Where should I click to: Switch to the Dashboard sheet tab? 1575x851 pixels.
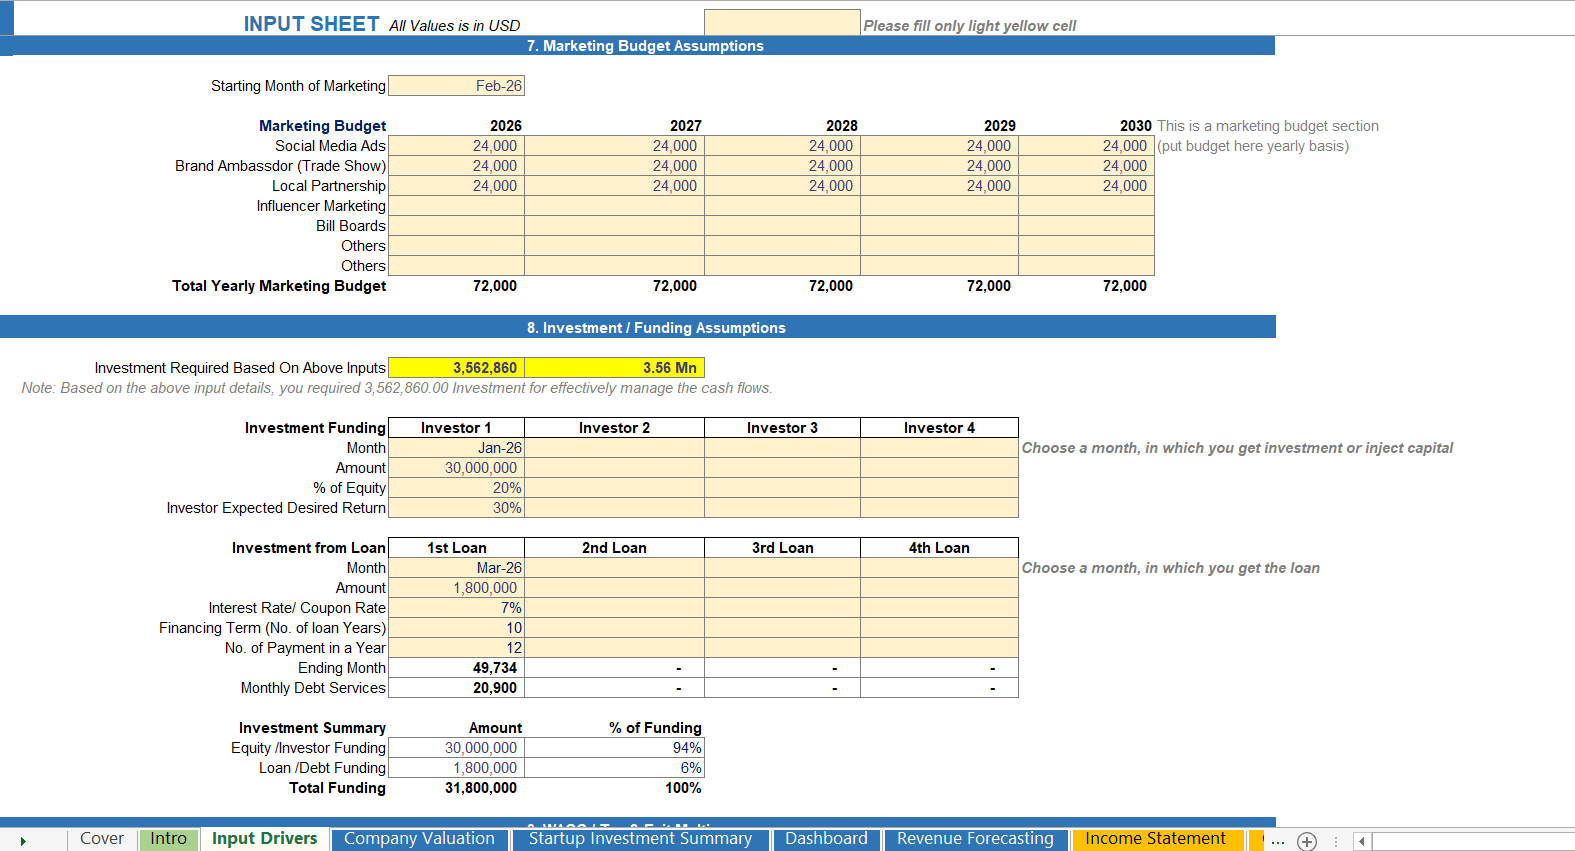click(x=826, y=839)
